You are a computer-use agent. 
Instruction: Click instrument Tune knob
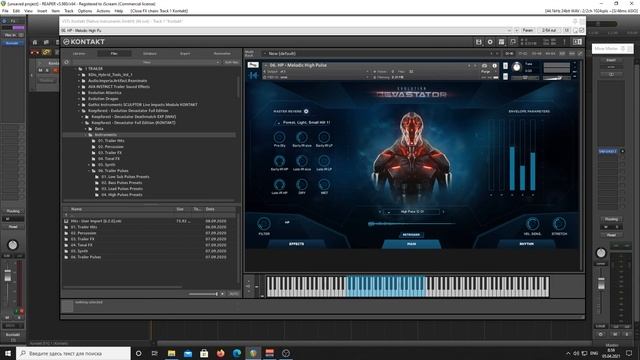point(517,67)
